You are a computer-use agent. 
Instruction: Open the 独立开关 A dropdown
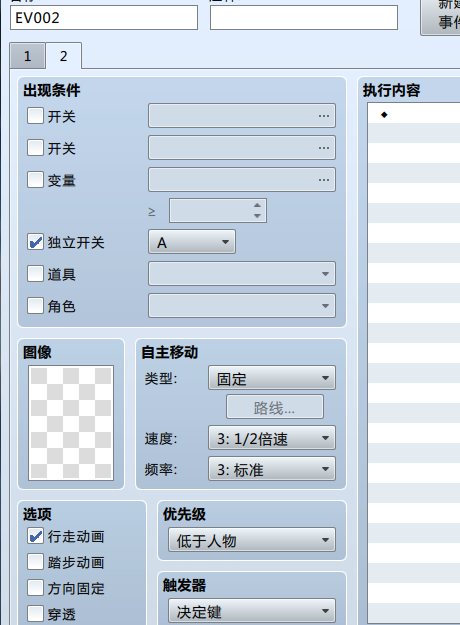[192, 242]
